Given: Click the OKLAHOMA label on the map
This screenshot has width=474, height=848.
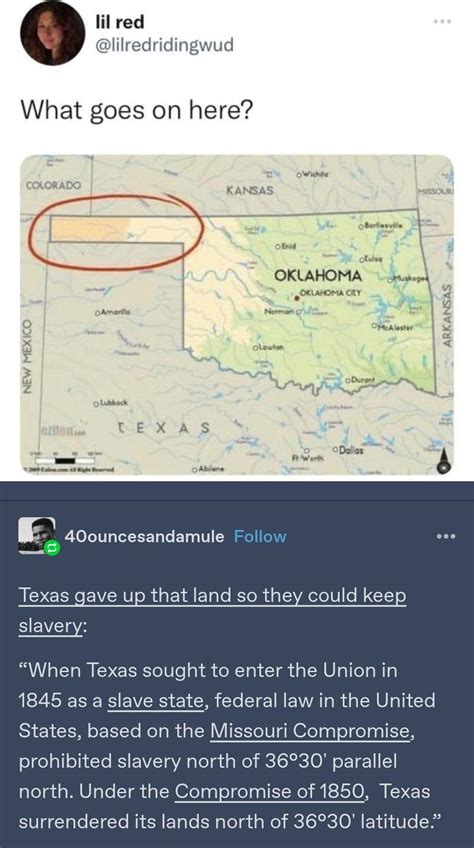Looking at the screenshot, I should pos(318,275).
